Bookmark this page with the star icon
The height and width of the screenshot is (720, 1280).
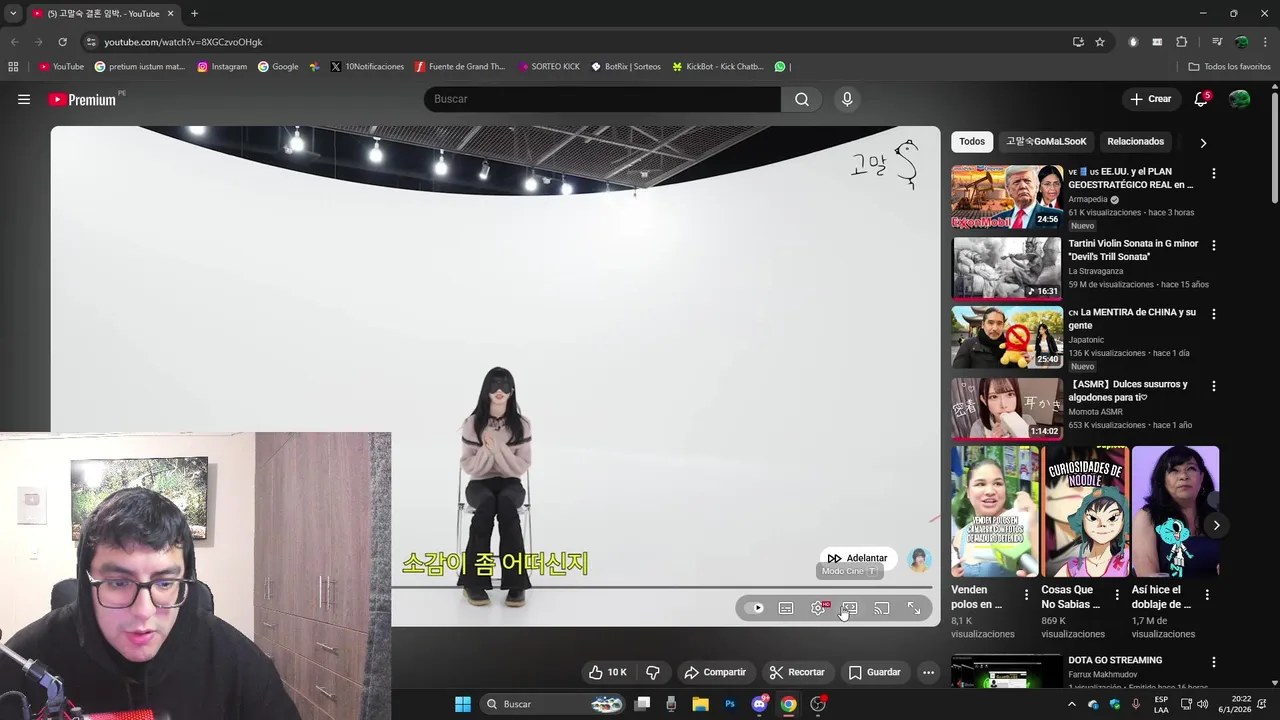tap(1100, 42)
